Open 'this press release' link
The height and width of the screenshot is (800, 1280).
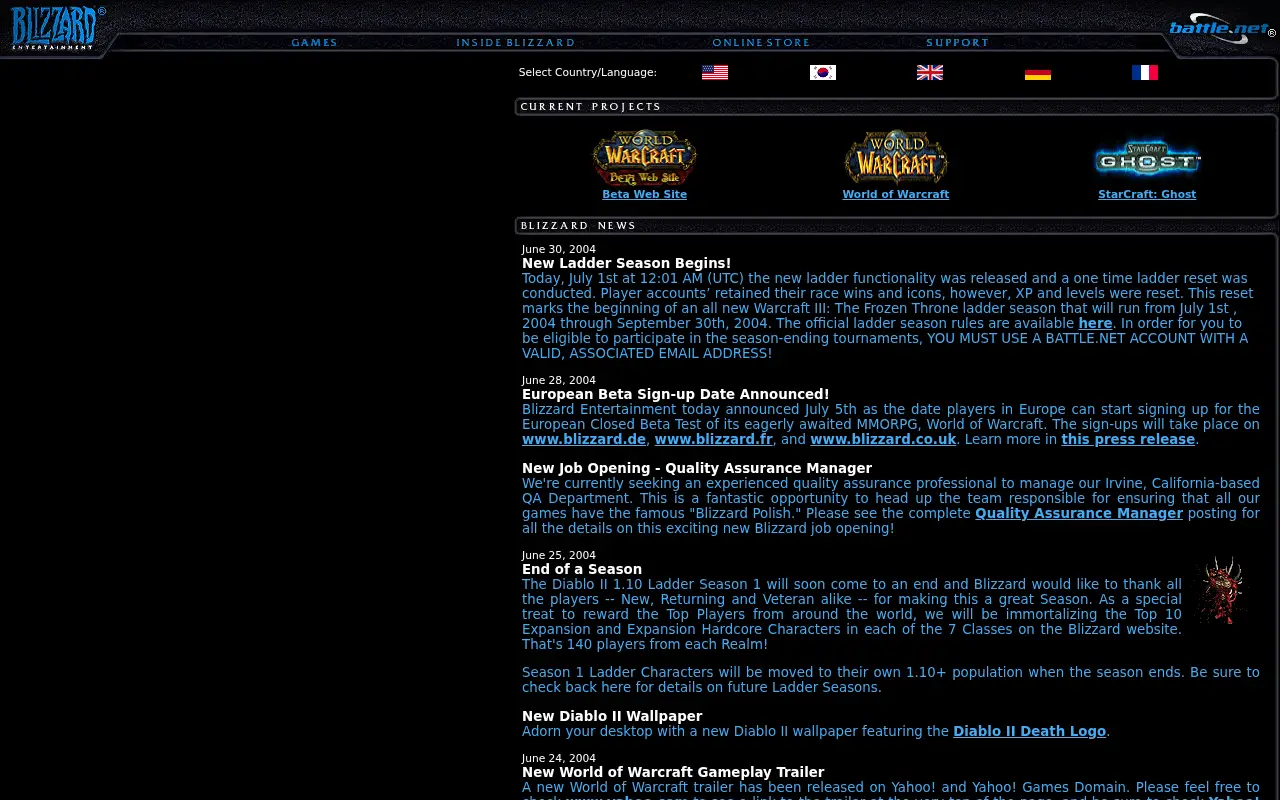point(1128,439)
